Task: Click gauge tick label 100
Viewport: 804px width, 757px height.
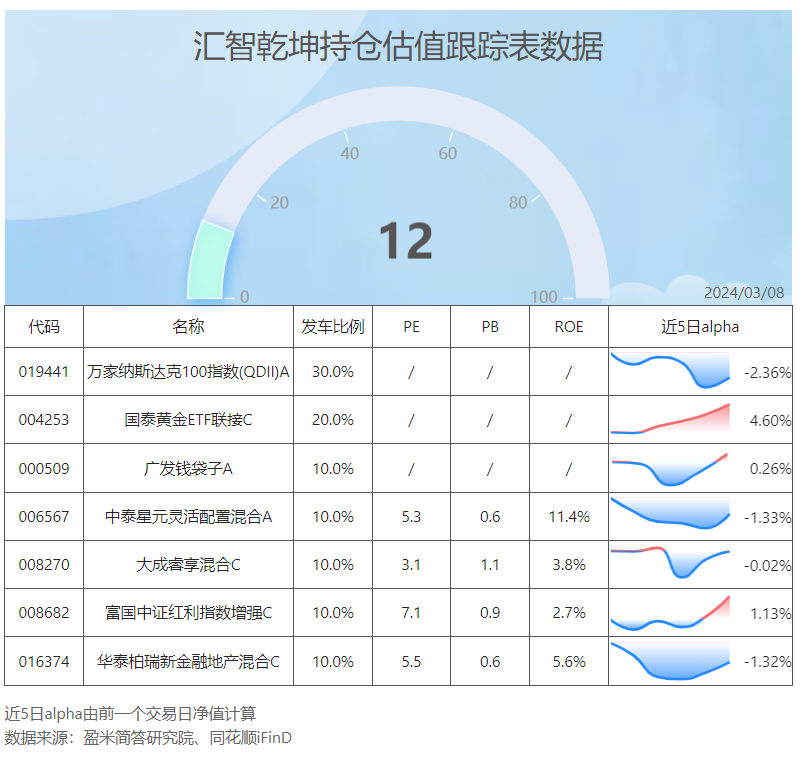Action: point(544,297)
